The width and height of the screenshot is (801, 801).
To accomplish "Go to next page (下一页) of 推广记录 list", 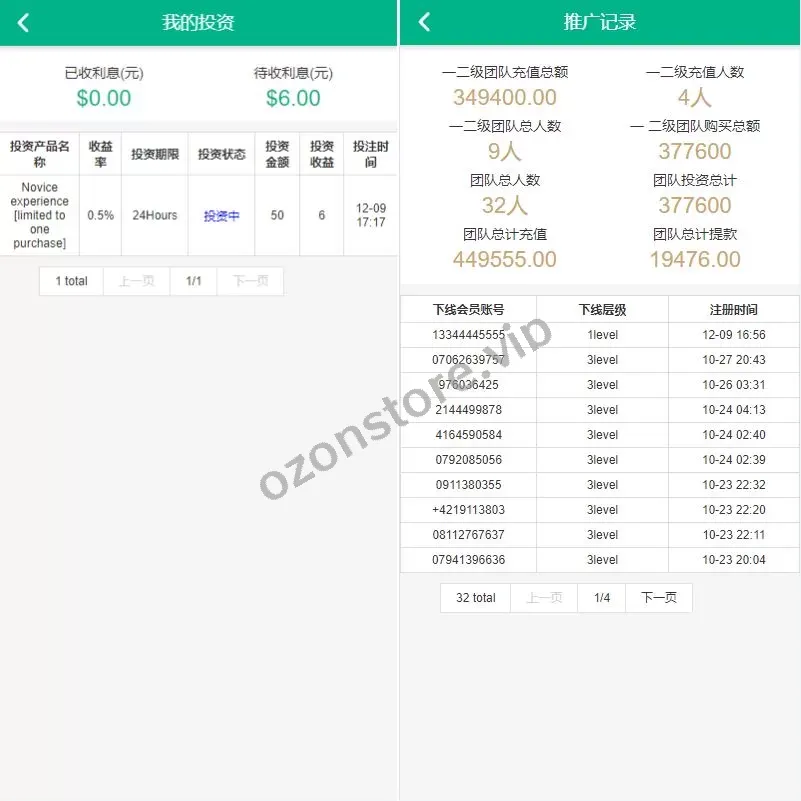I will 658,598.
